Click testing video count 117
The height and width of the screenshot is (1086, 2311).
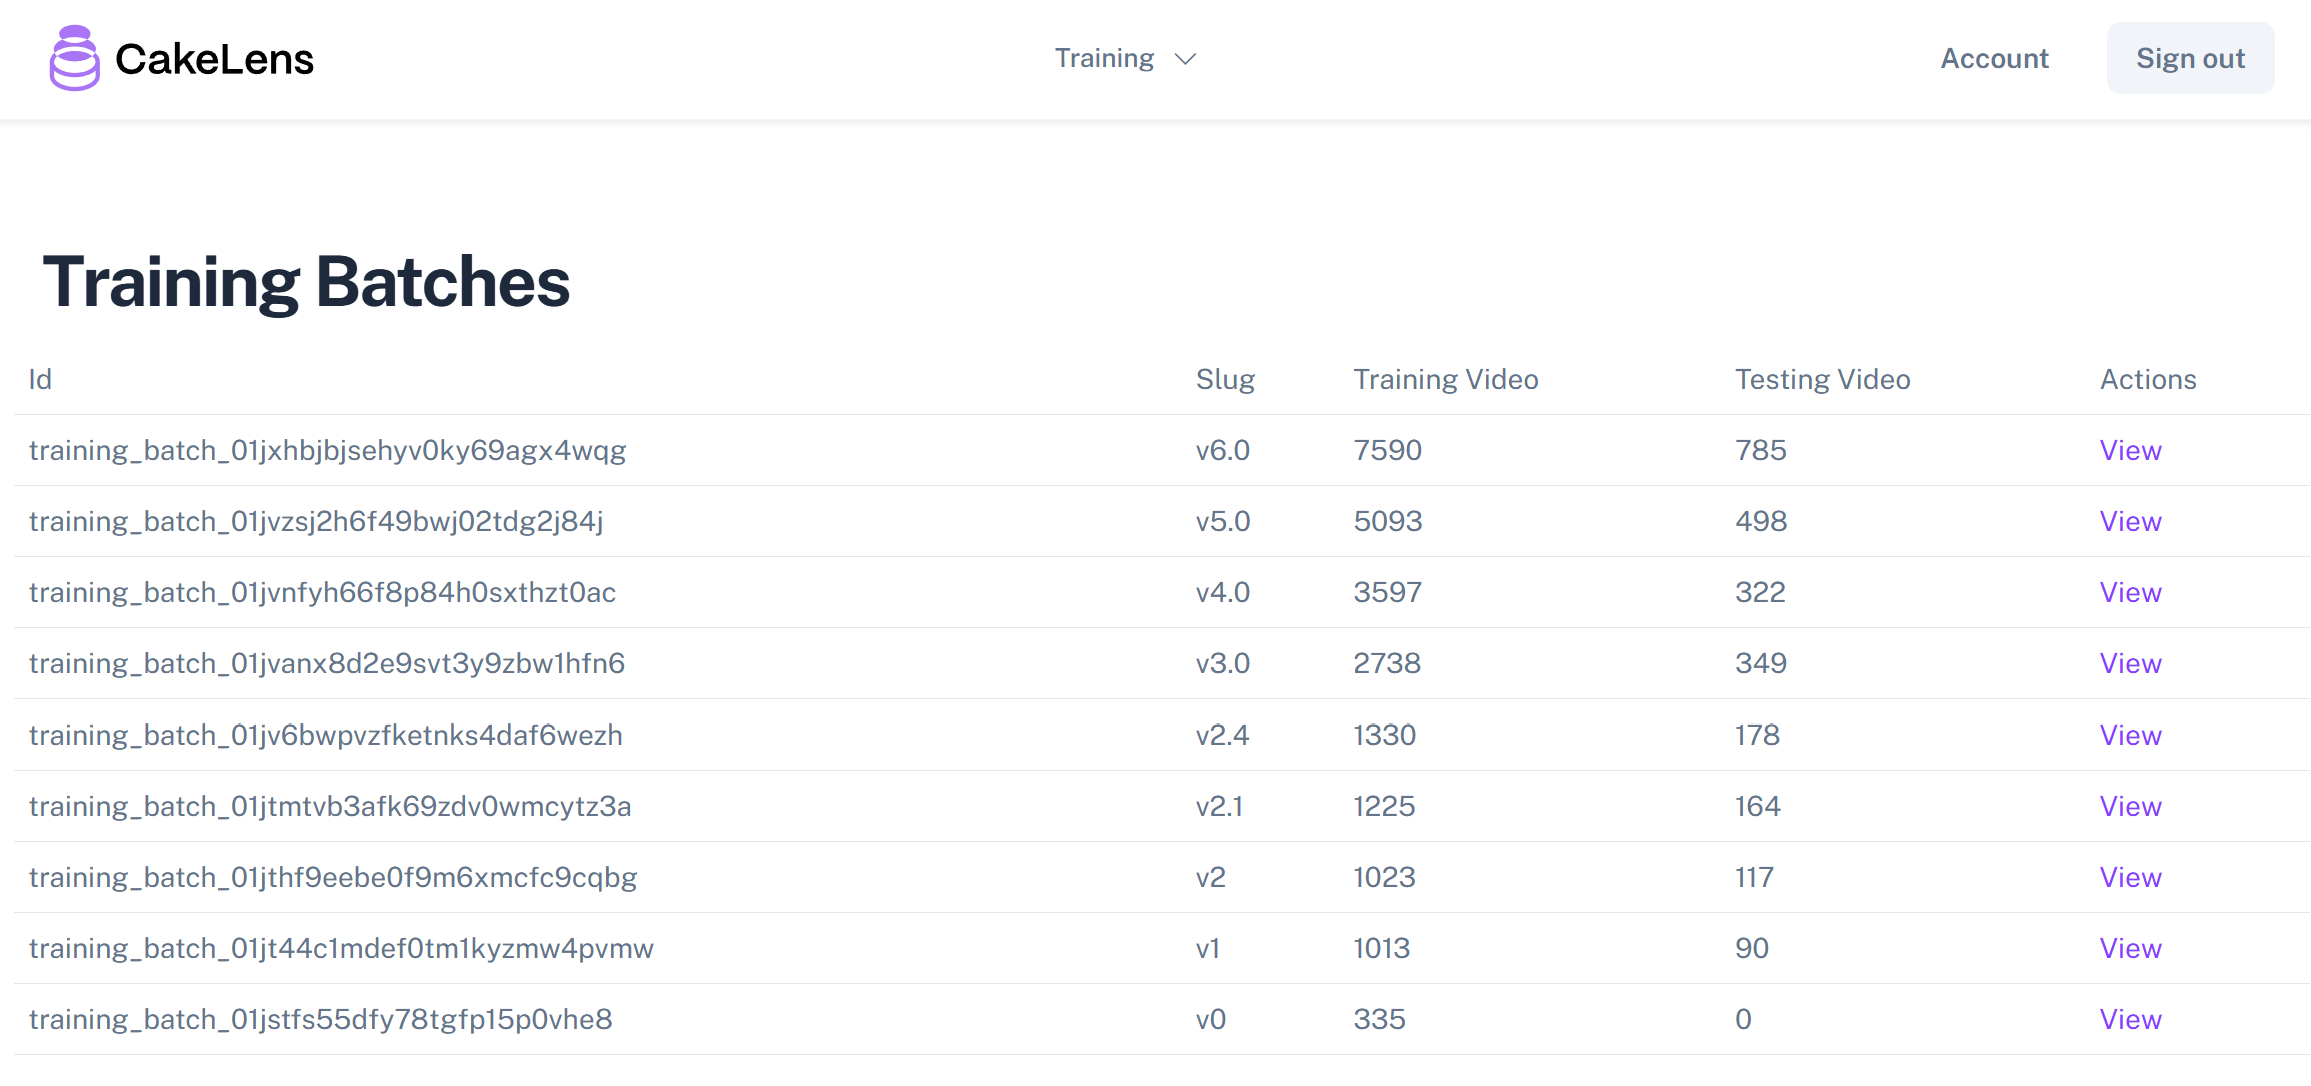(1754, 877)
